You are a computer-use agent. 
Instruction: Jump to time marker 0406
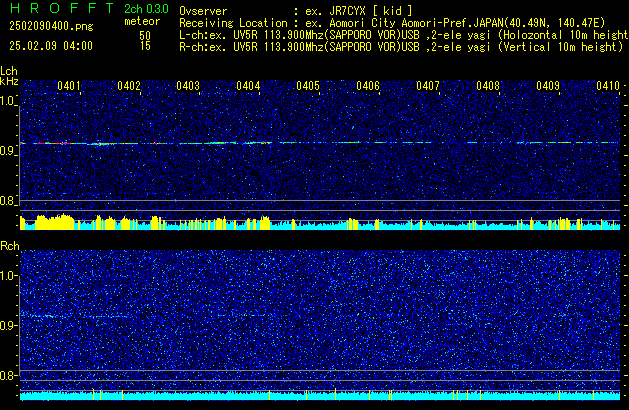368,86
